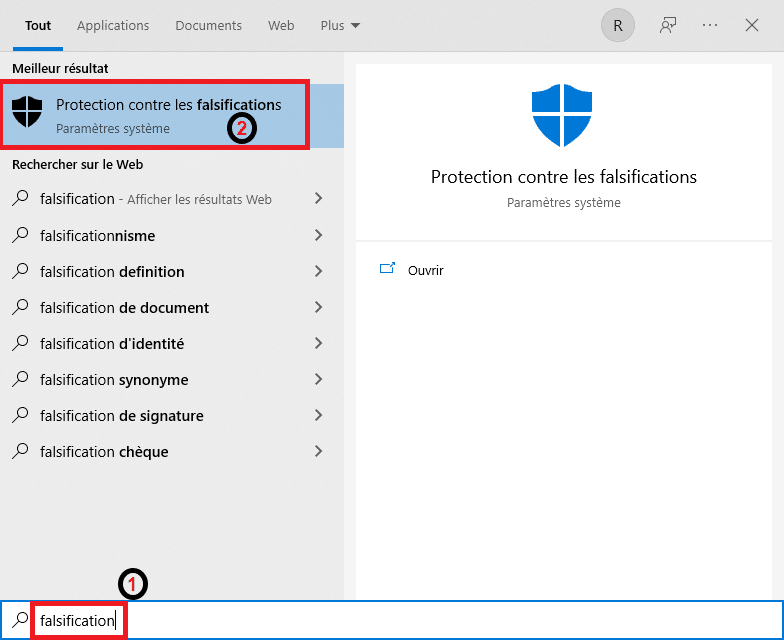Click magnifier icon beside falsification synonyme

(20, 378)
